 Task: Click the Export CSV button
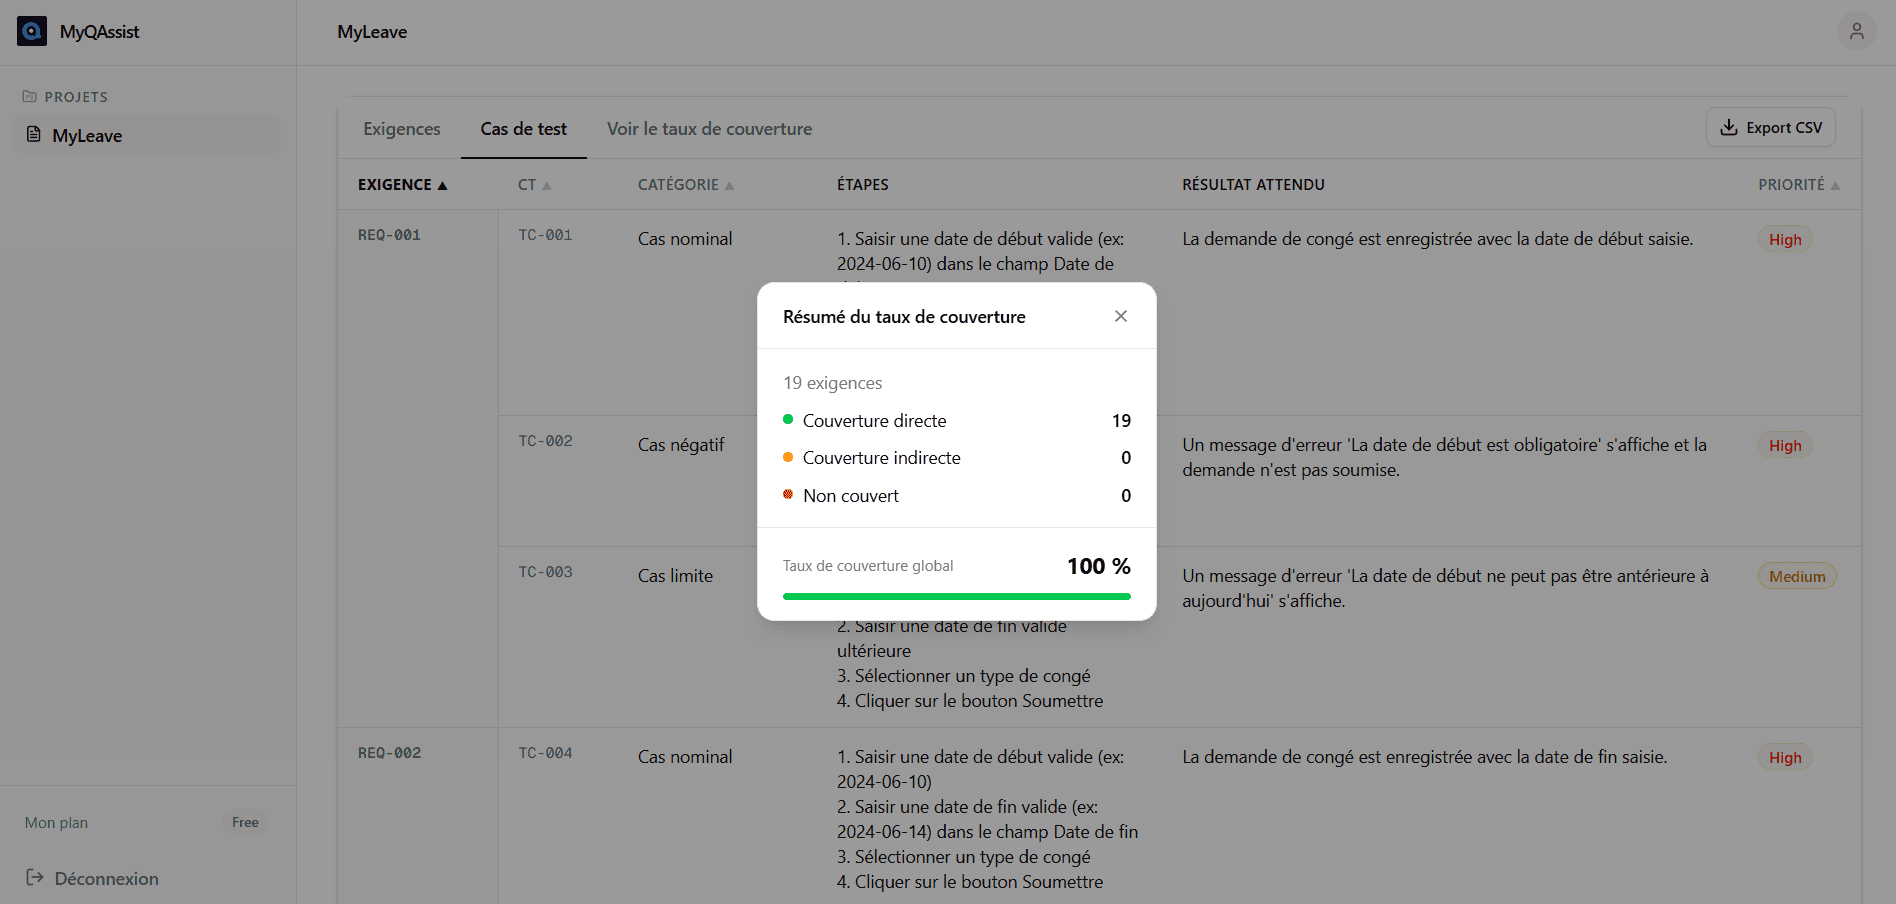(x=1770, y=127)
